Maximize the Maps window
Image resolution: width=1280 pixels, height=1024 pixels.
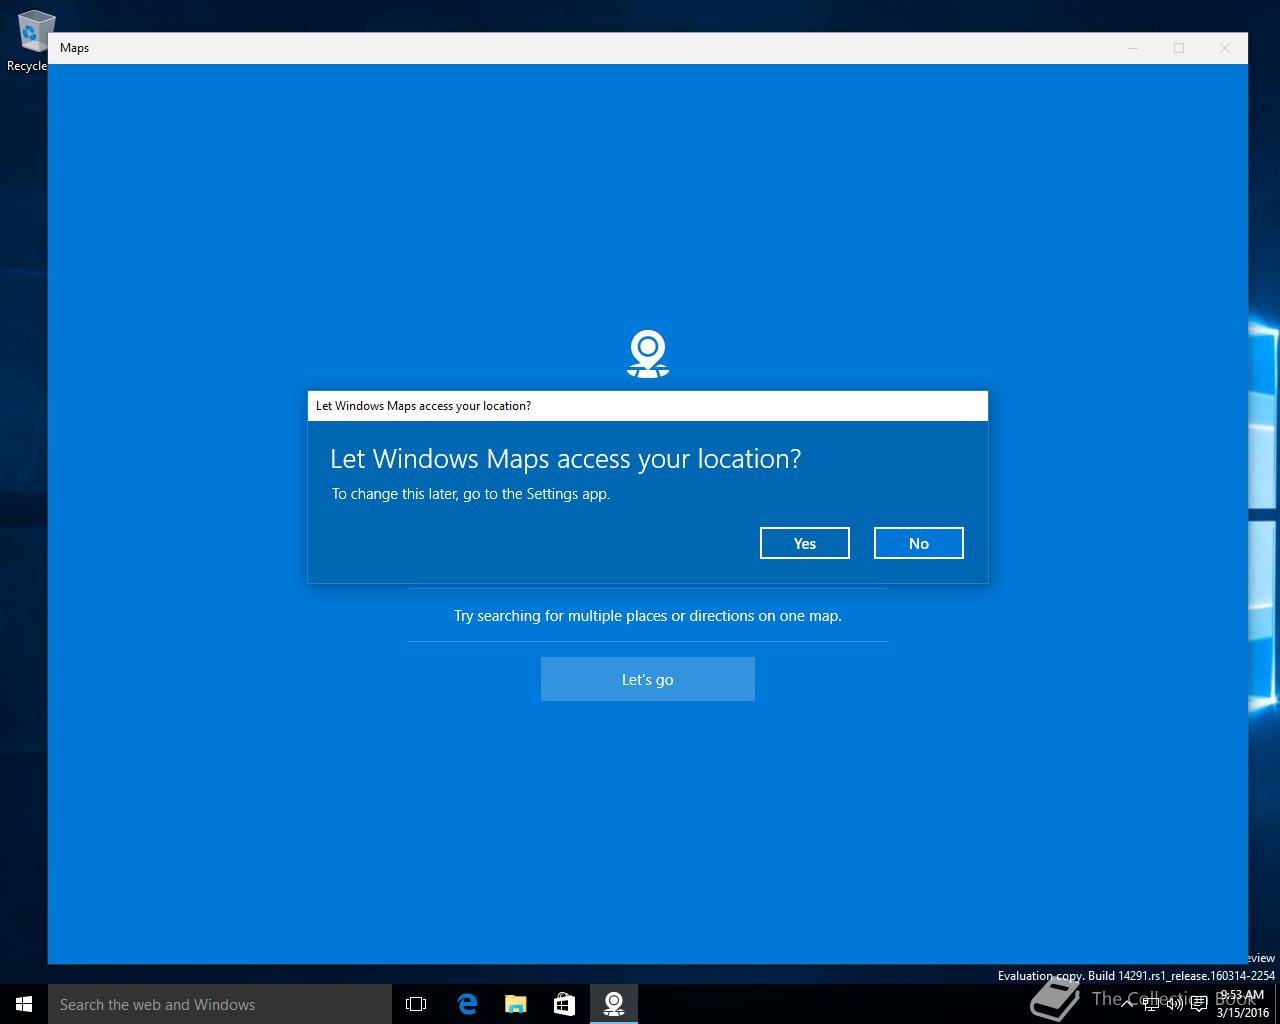click(1179, 48)
